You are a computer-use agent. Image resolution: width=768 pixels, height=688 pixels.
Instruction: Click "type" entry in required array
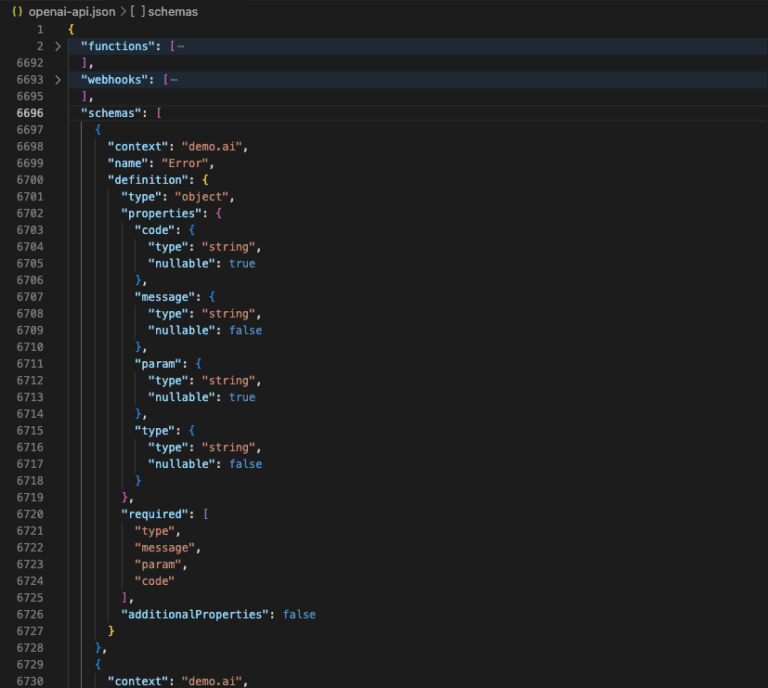pos(155,531)
